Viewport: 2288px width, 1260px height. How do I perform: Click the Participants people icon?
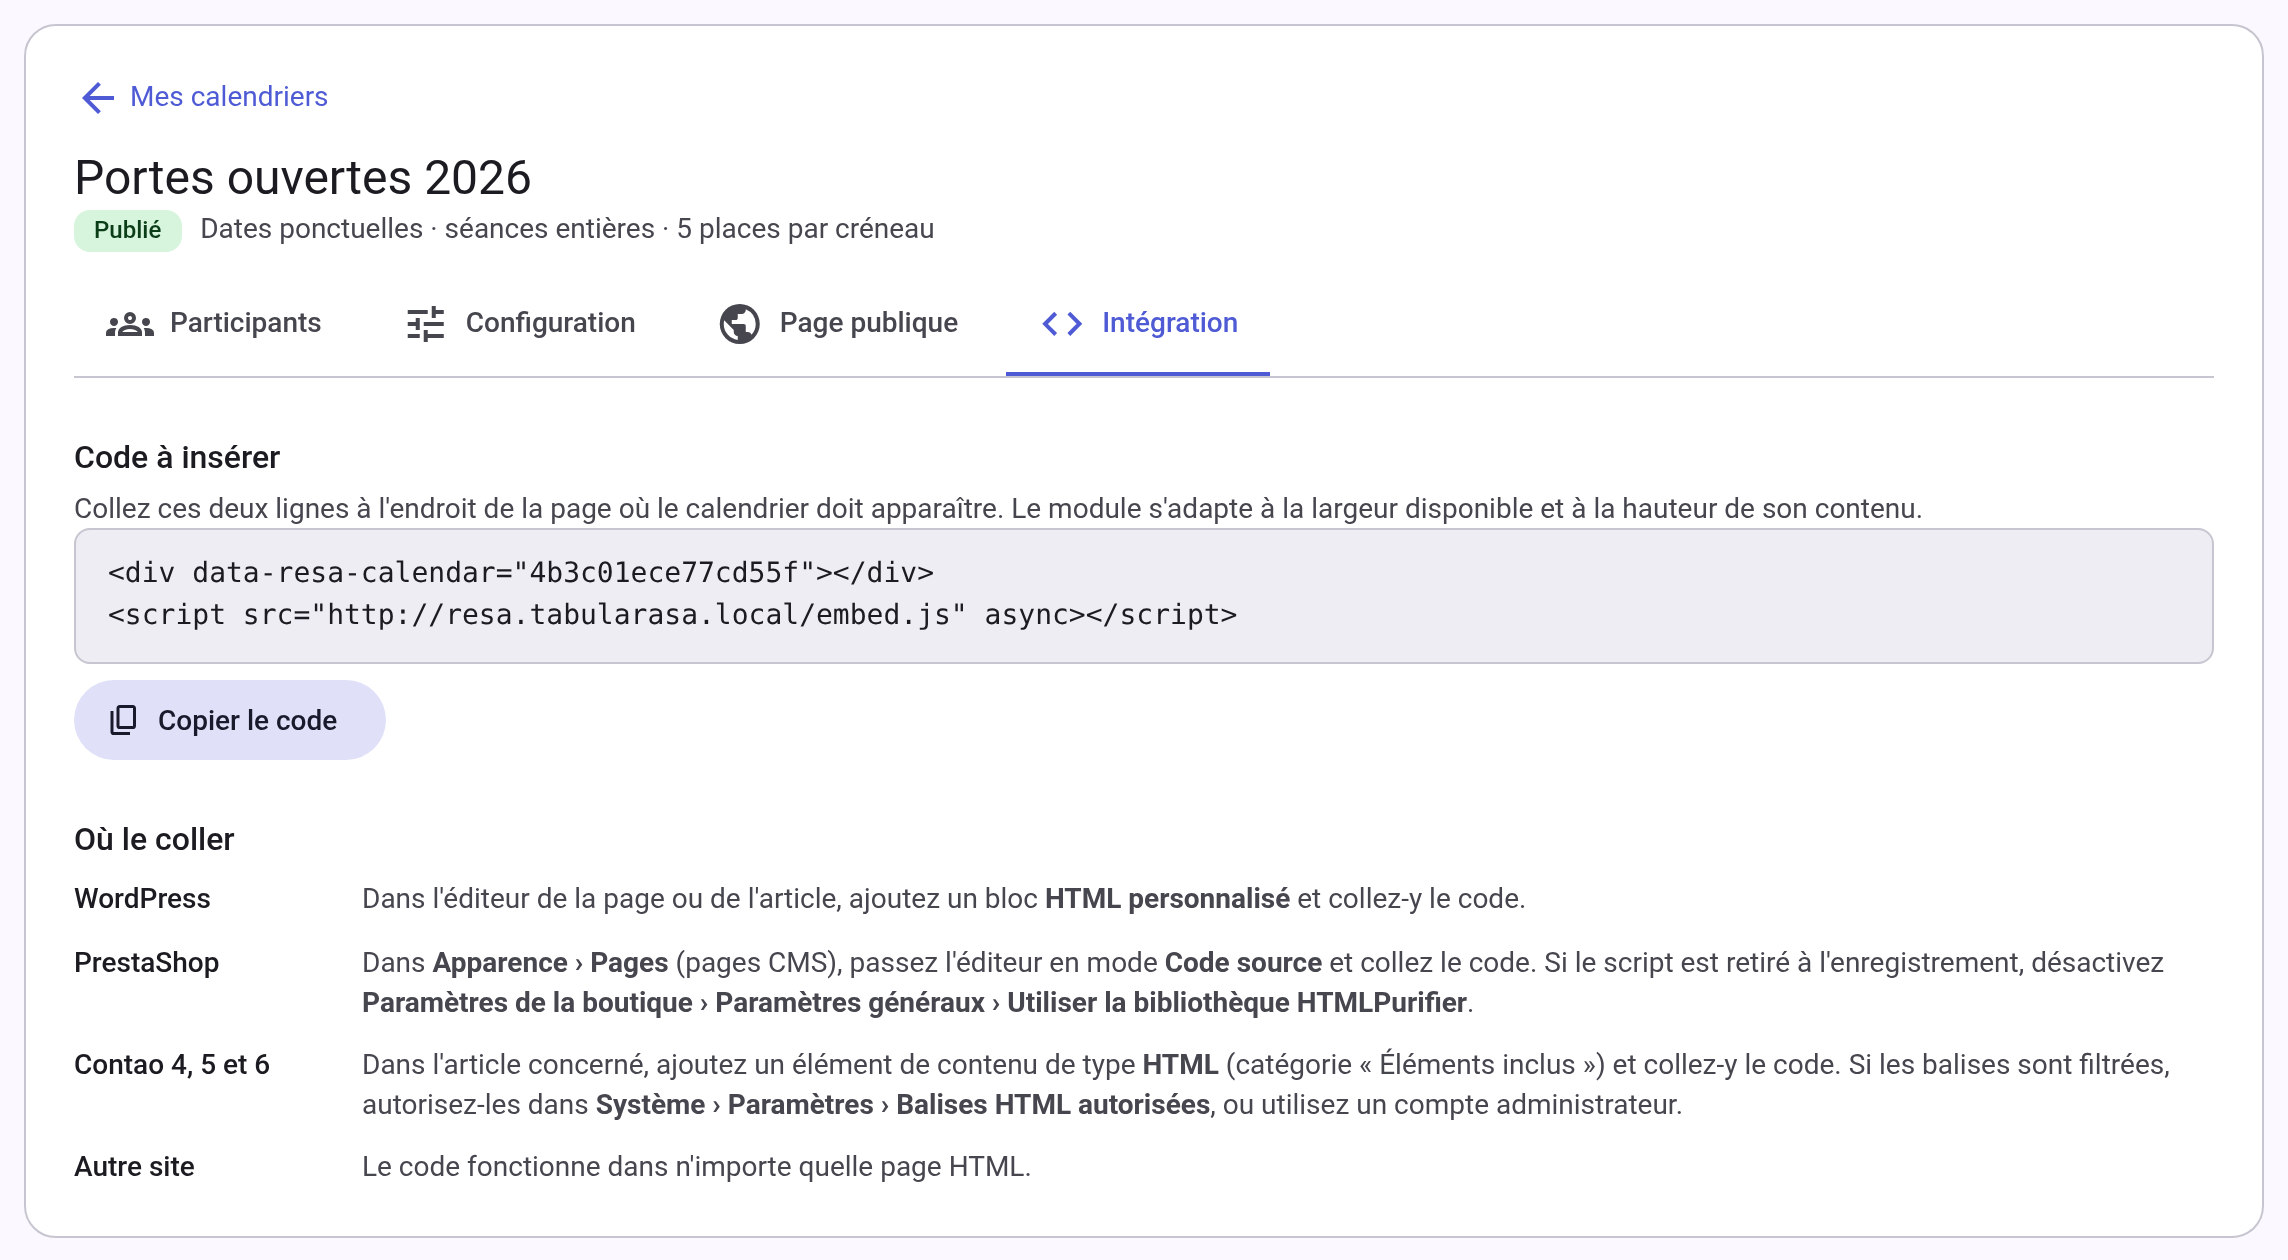(130, 324)
